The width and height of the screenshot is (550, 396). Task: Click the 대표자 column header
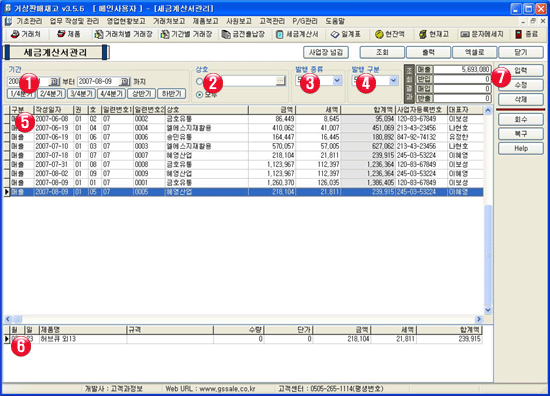pos(465,110)
